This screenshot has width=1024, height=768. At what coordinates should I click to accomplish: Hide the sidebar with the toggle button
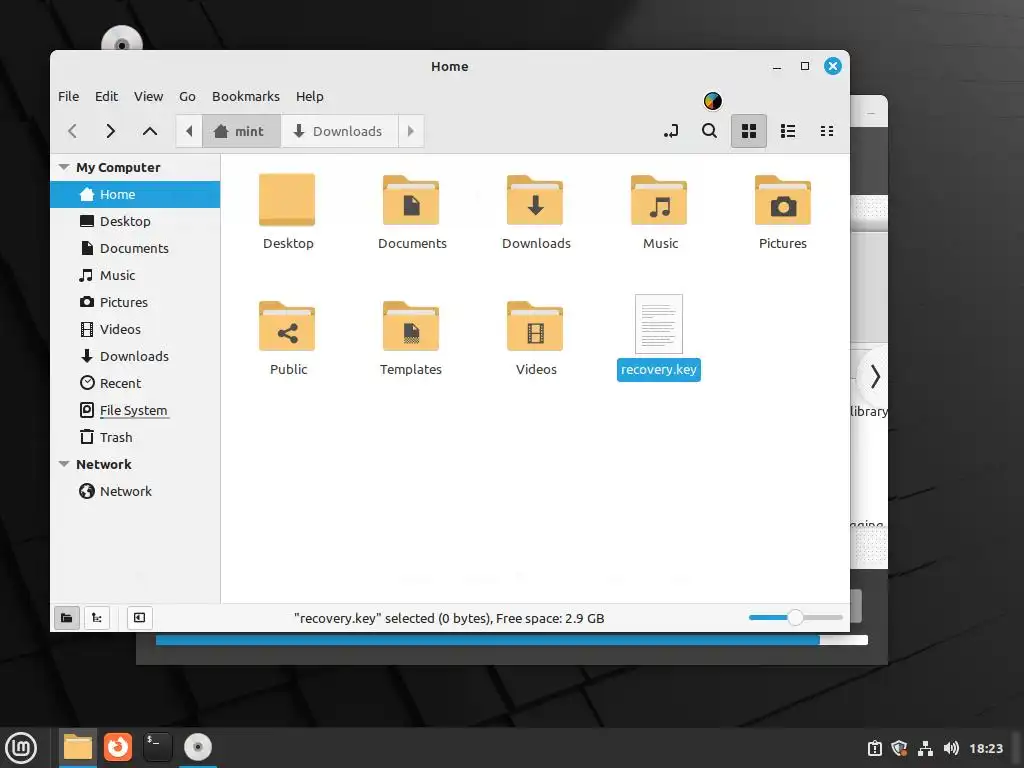tap(139, 618)
